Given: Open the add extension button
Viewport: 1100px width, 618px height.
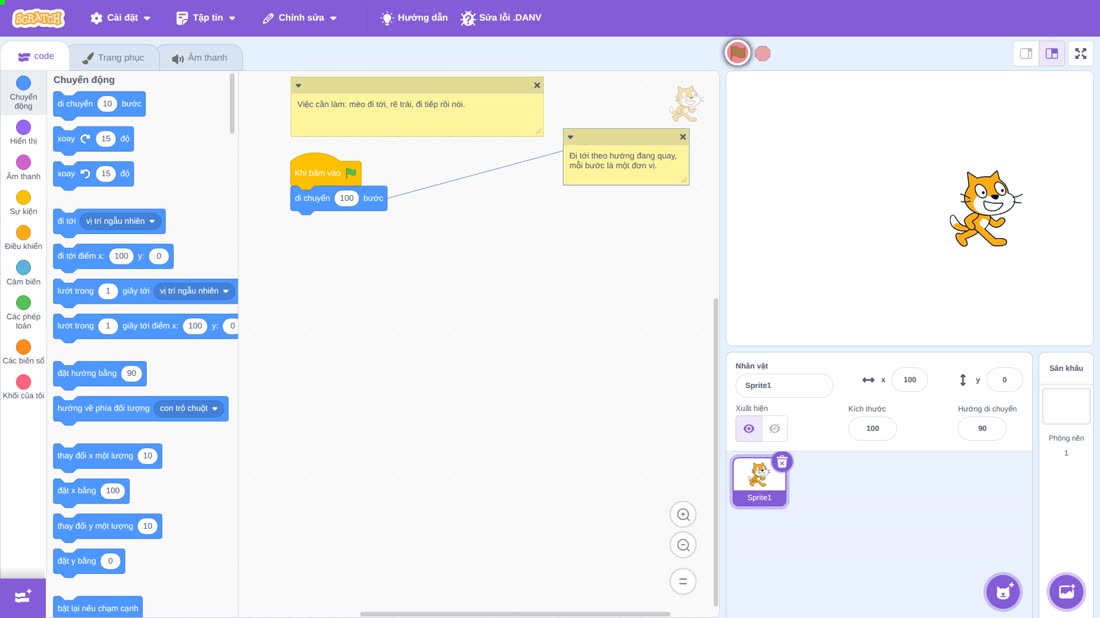Looking at the screenshot, I should [x=23, y=597].
